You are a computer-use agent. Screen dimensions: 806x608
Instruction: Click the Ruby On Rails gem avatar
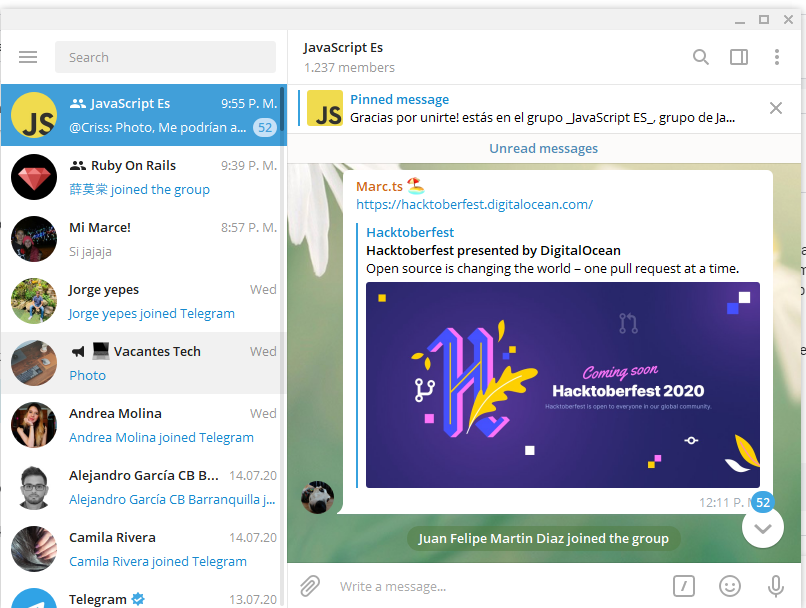pos(34,177)
